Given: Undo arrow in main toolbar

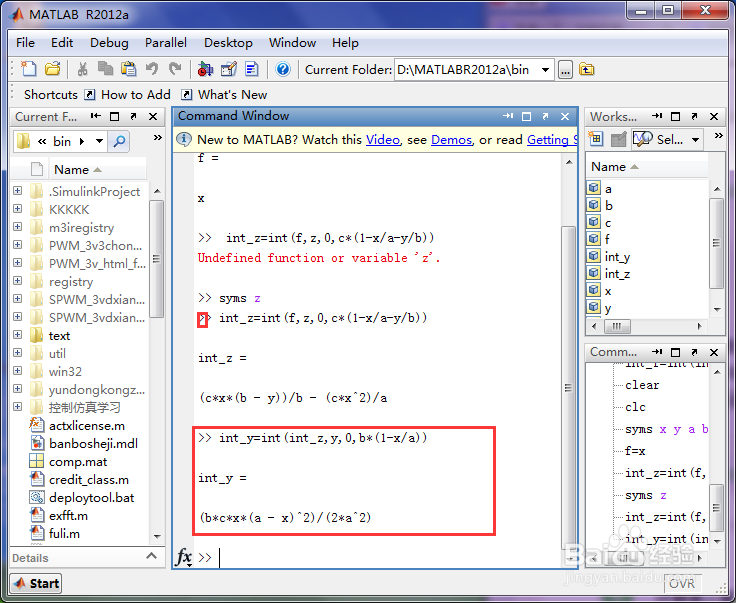Looking at the screenshot, I should tap(152, 69).
